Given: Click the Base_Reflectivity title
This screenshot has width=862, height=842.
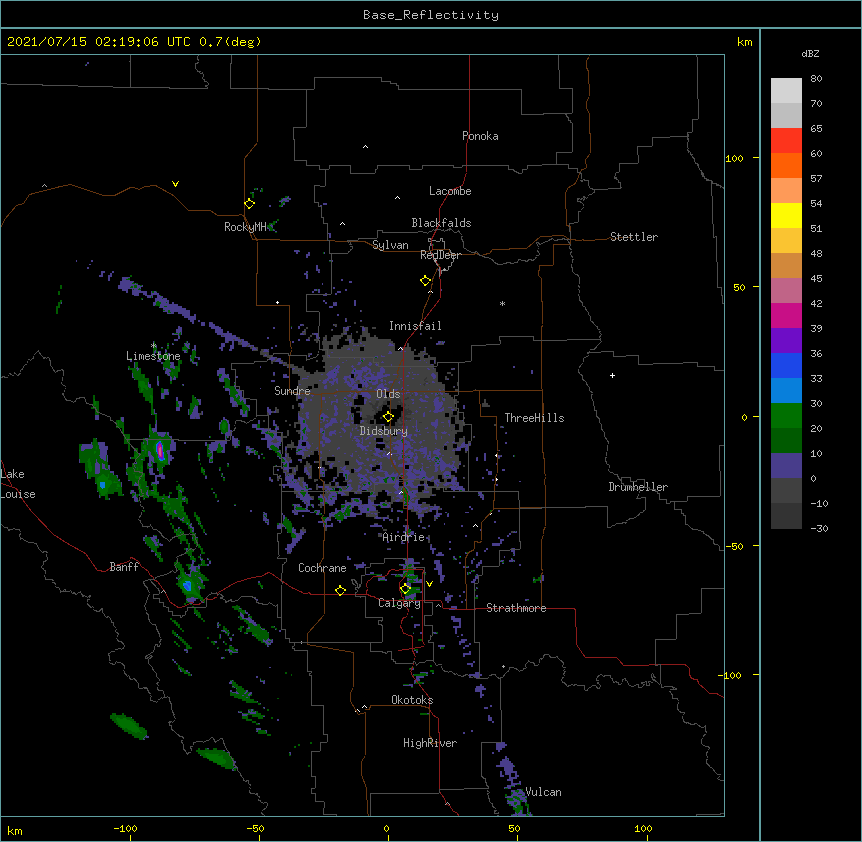Looking at the screenshot, I should point(431,15).
